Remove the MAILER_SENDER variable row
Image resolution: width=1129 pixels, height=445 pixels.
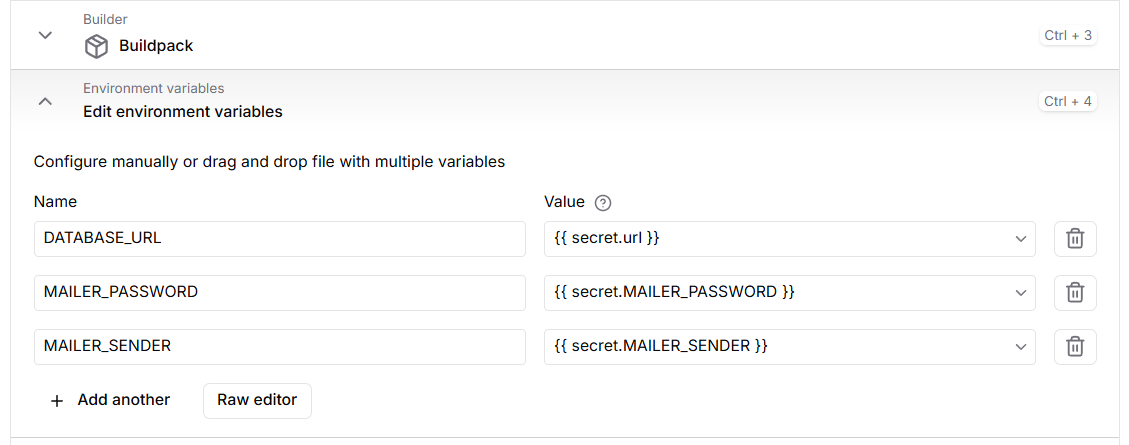1075,347
